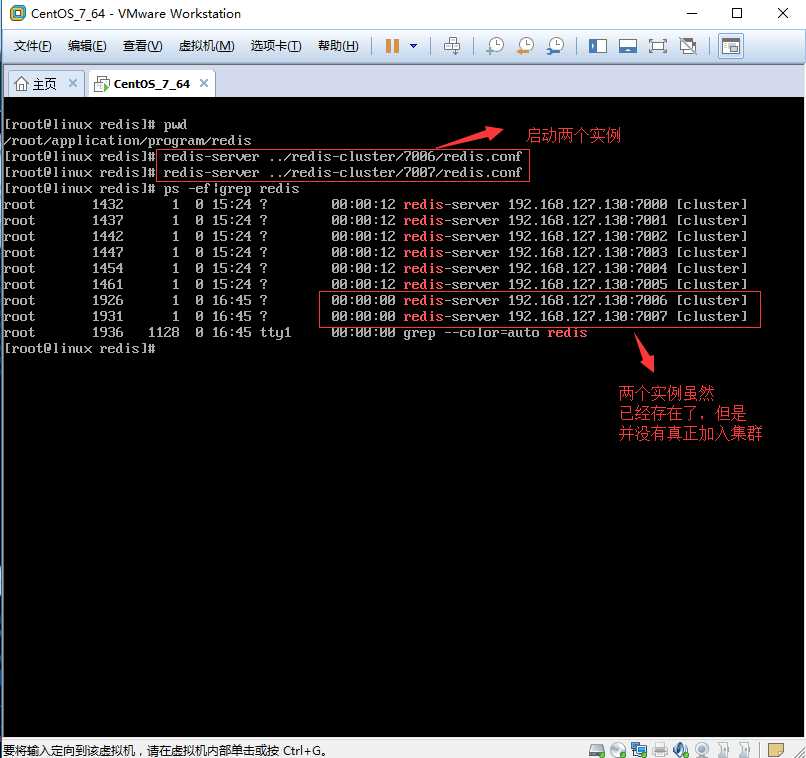Open the power options dropdown arrow
806x758 pixels.
click(x=413, y=46)
